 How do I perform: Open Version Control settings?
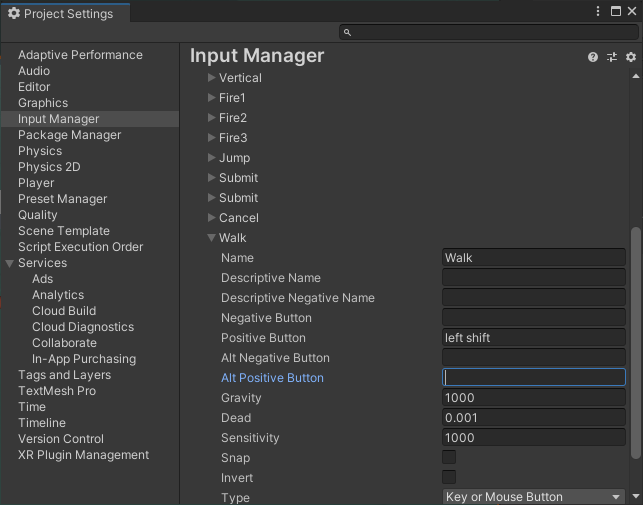[x=61, y=439]
